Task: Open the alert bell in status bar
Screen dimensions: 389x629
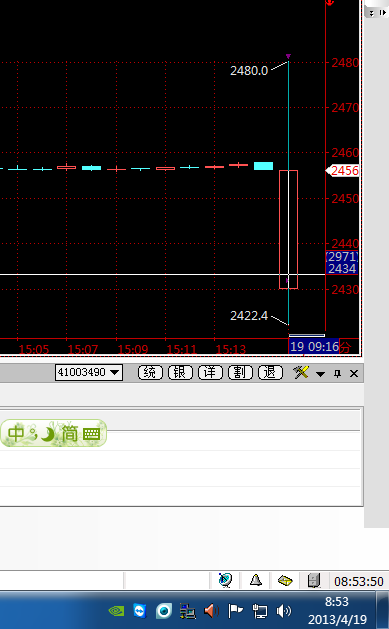Action: [x=256, y=580]
